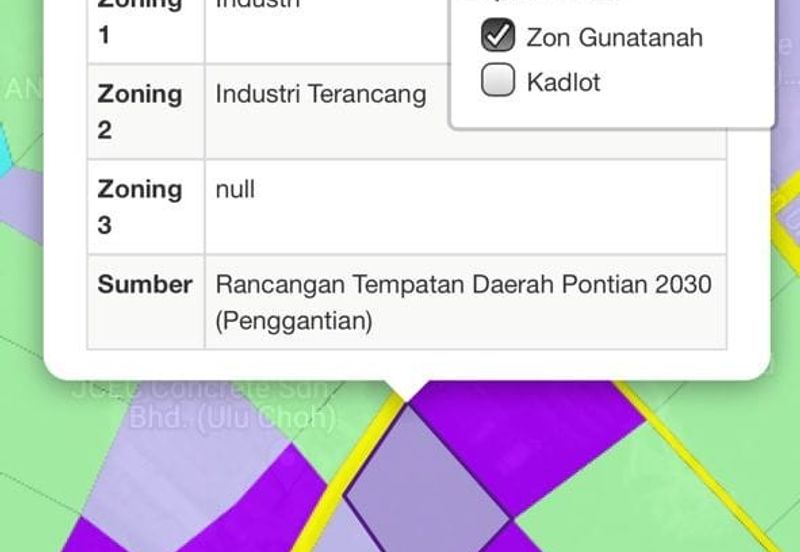Select Rancangan Tempatan Daerah Pontian 2030 text
The height and width of the screenshot is (552, 800).
coord(463,285)
